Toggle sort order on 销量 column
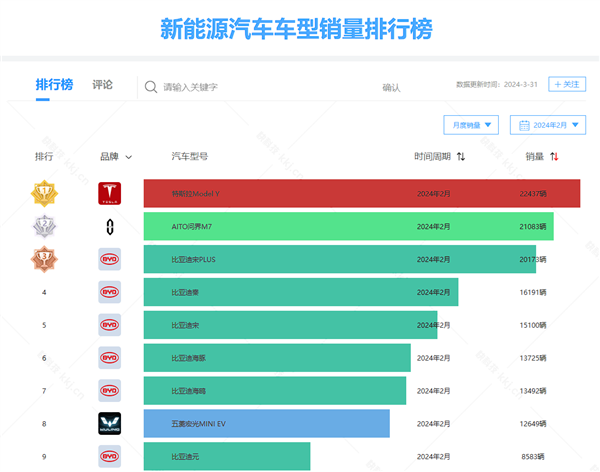This screenshot has width=600, height=472. coord(554,157)
